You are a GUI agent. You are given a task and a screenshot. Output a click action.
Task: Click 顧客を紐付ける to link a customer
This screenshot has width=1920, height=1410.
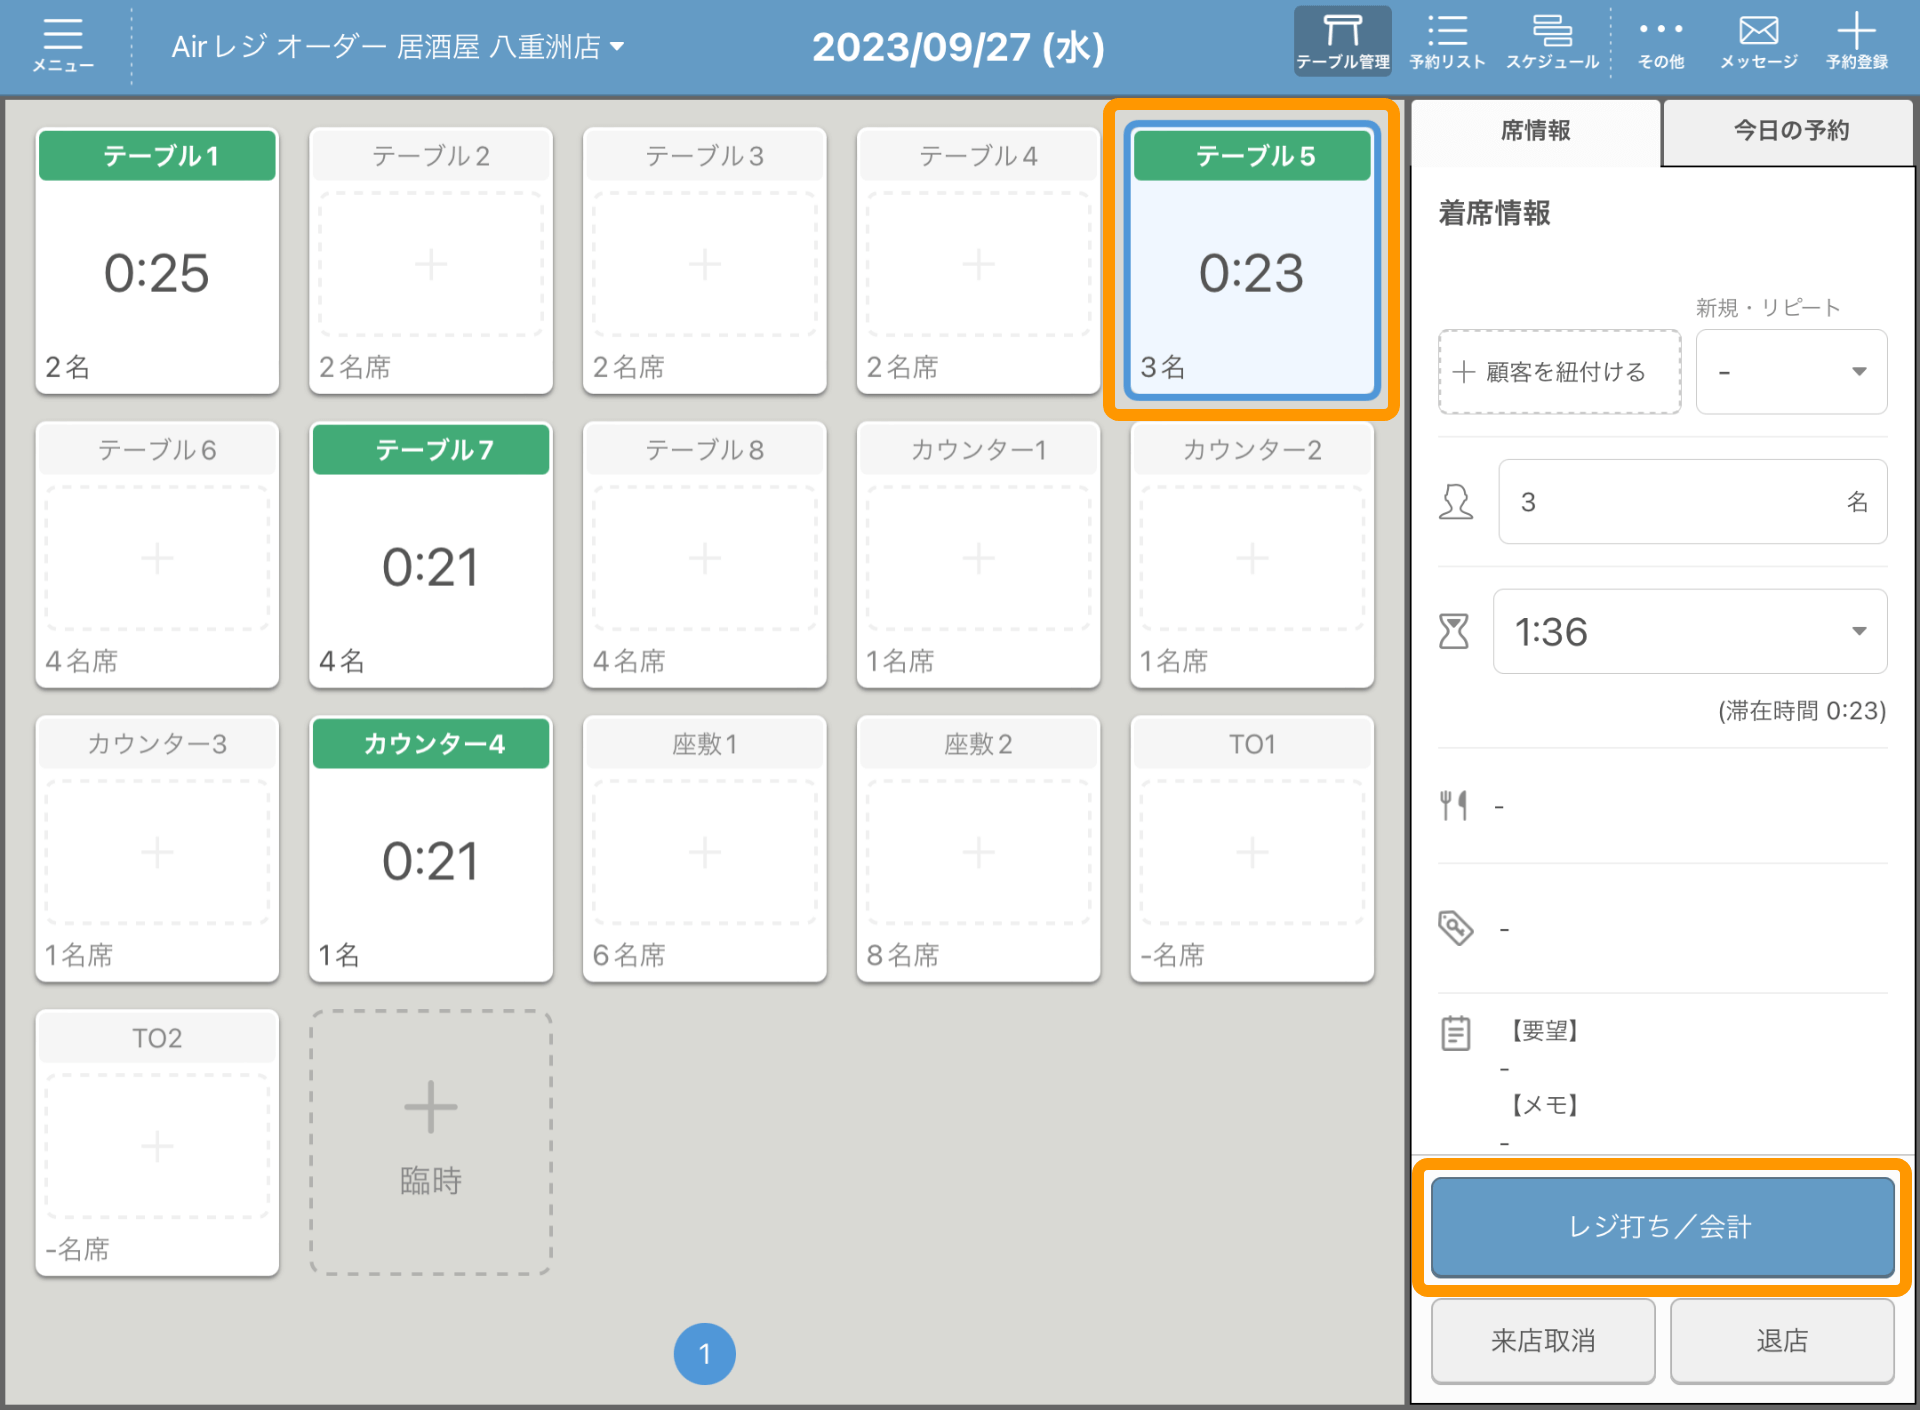[1559, 372]
